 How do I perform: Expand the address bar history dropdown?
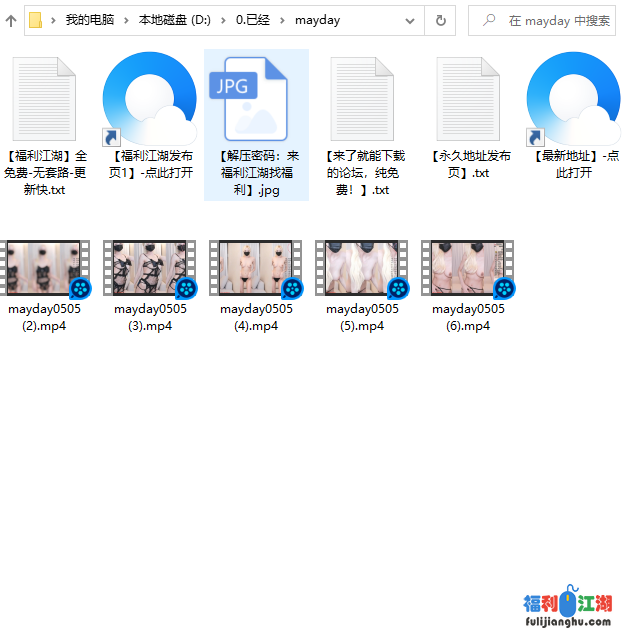click(409, 20)
